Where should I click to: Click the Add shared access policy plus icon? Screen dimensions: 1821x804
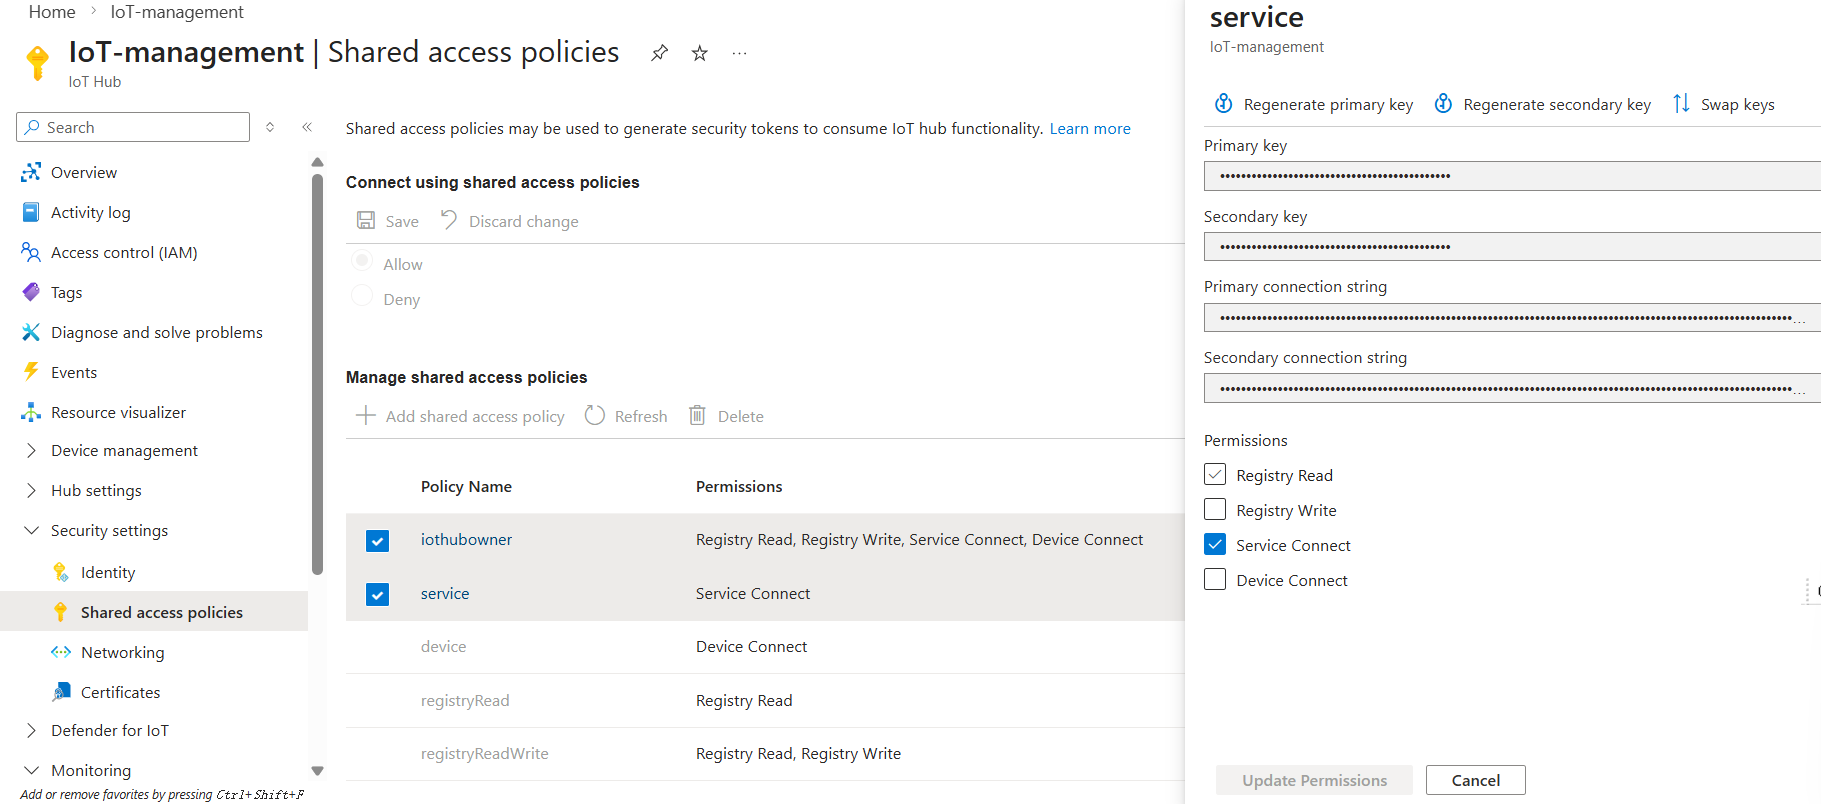point(366,416)
